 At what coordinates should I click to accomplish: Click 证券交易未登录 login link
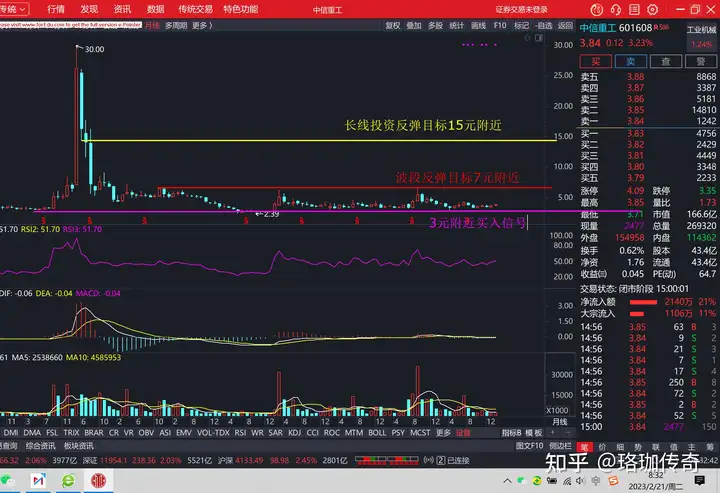(522, 9)
